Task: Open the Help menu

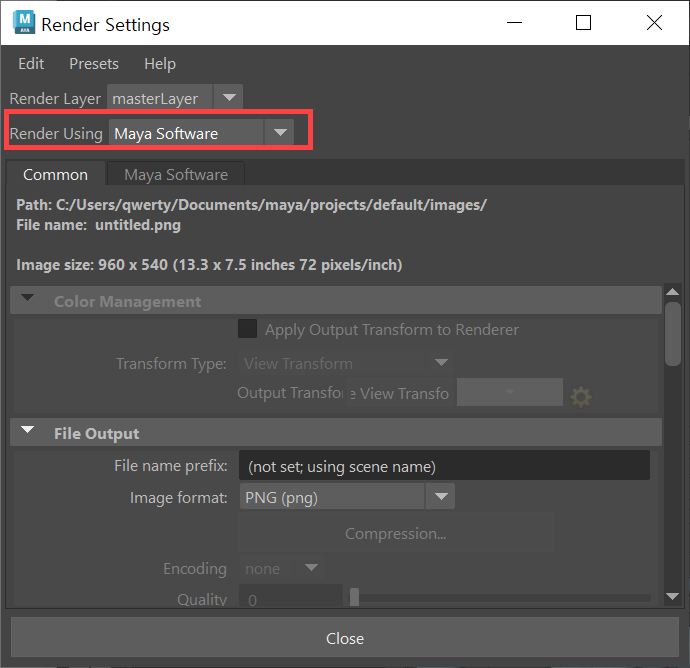Action: [160, 64]
